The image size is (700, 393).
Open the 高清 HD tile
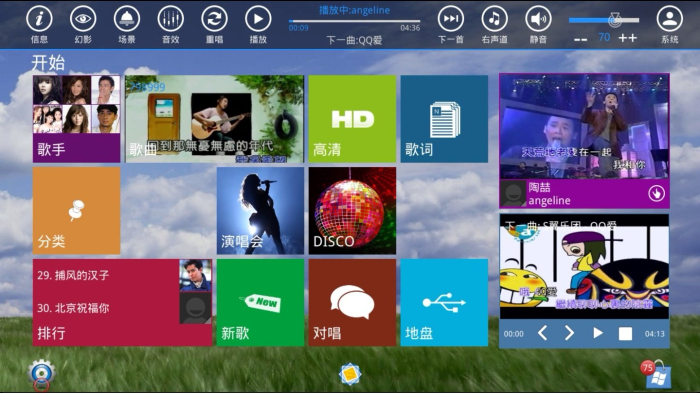pyautogui.click(x=352, y=119)
